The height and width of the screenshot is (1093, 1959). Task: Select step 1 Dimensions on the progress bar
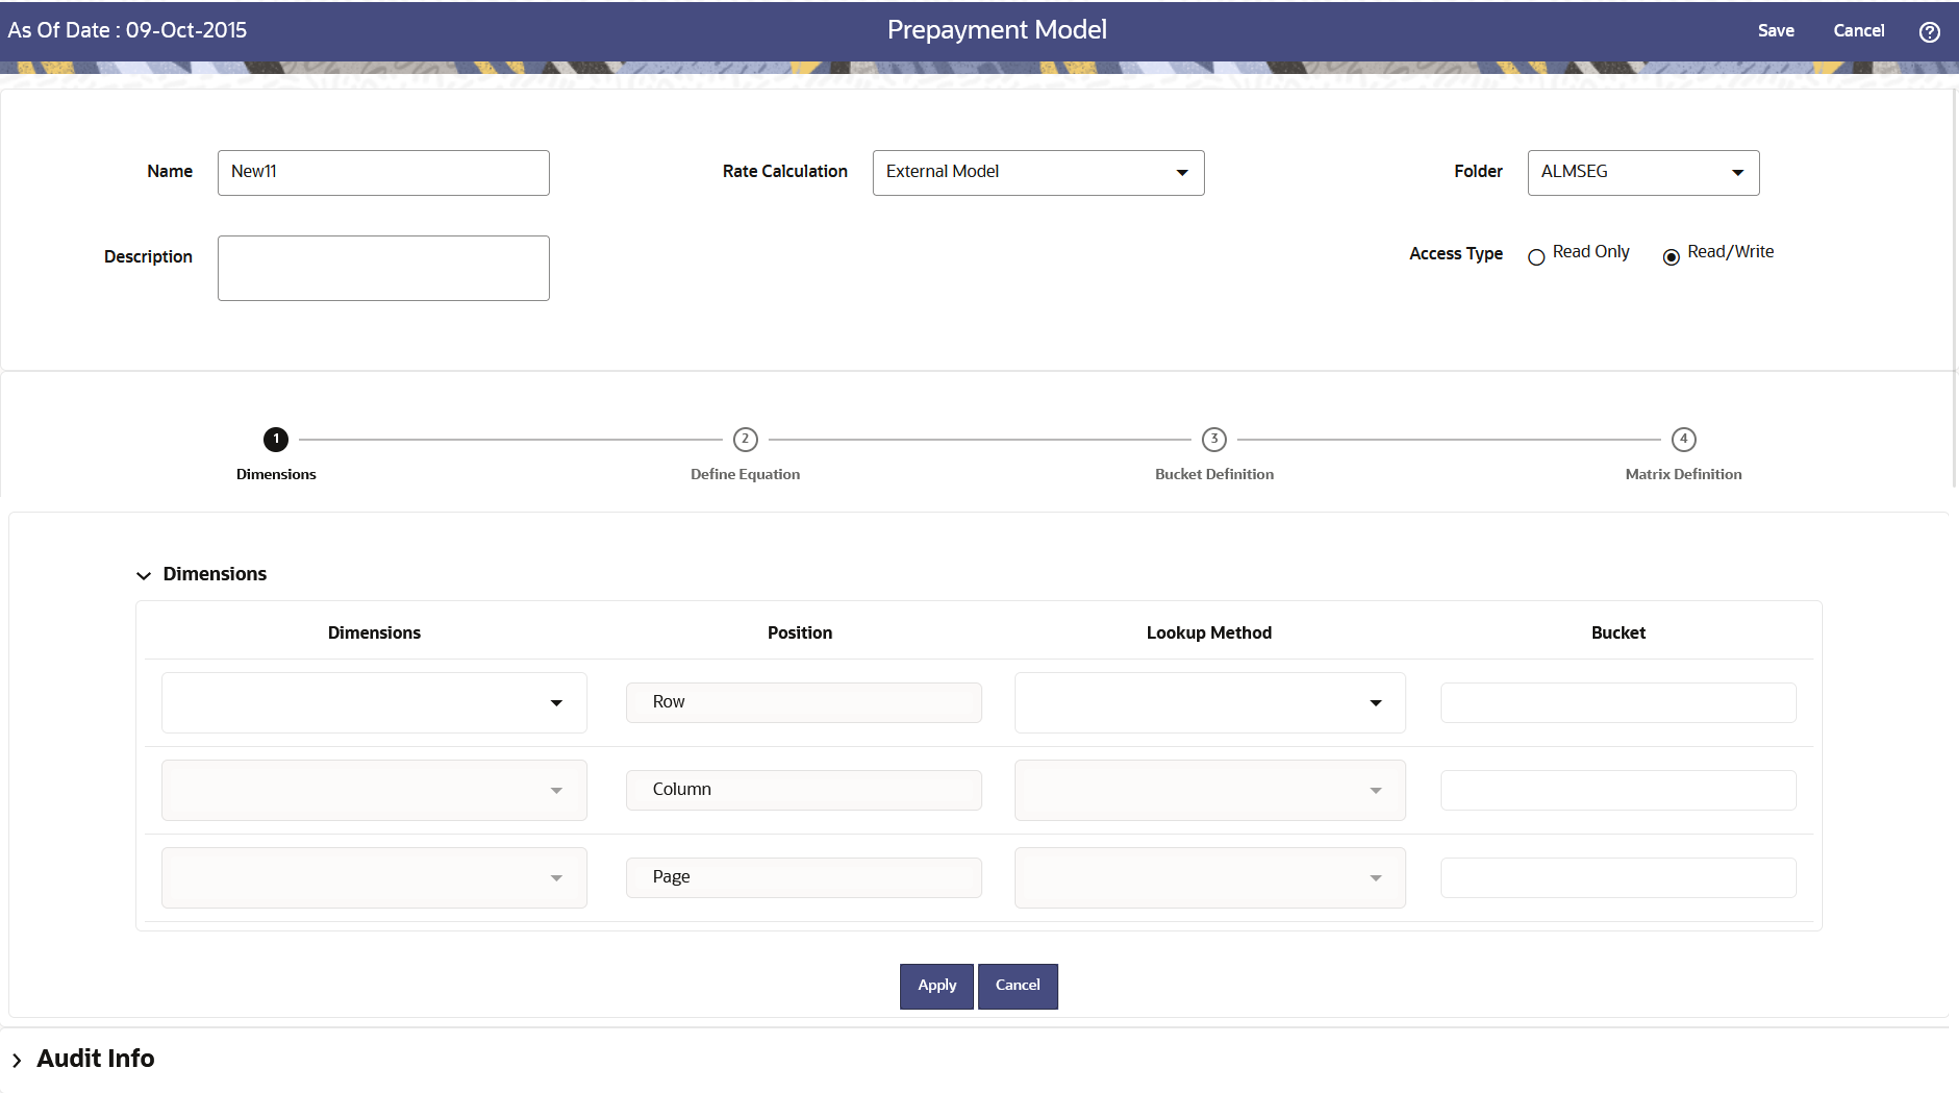point(276,440)
